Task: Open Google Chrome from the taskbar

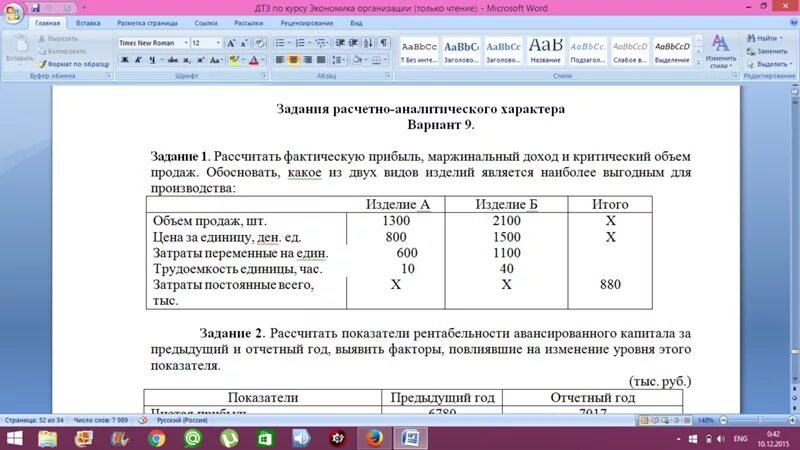Action: click(x=157, y=438)
